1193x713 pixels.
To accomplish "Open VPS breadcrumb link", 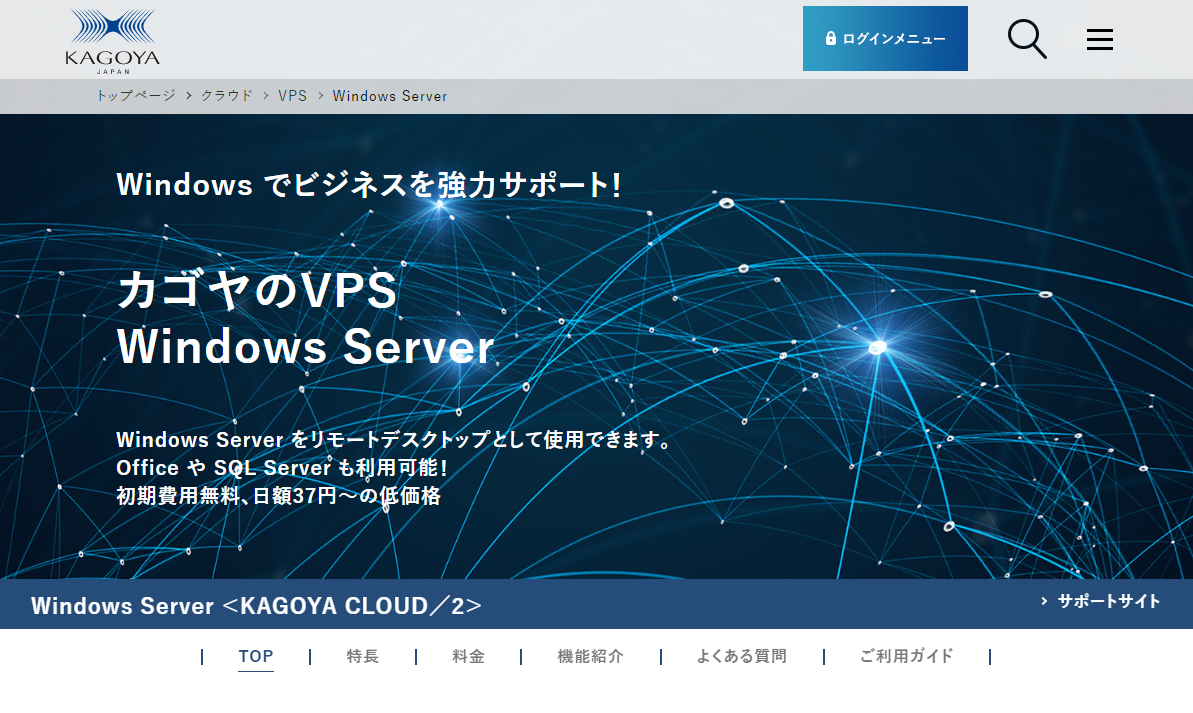I will point(292,96).
